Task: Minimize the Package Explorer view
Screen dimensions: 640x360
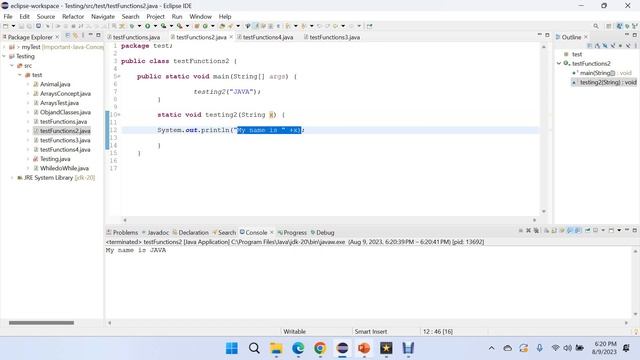Action: 91,35
